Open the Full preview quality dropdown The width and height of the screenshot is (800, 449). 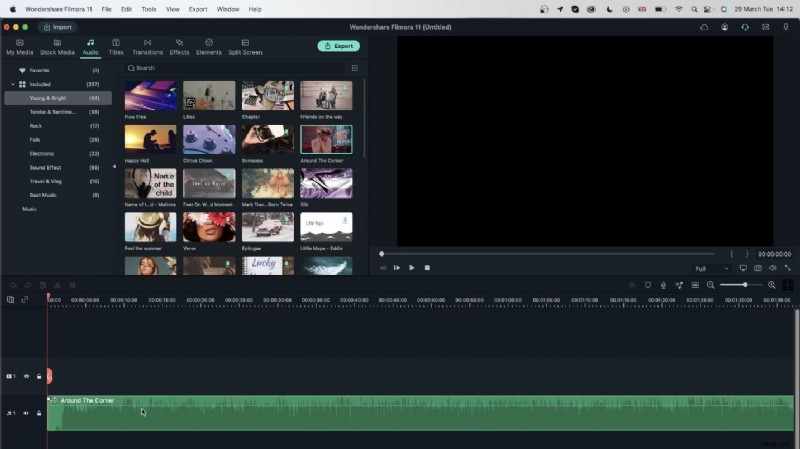[711, 268]
